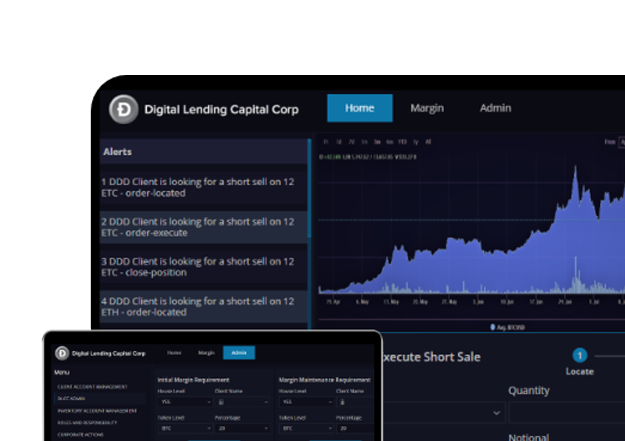Screen dimensions: 625x441
Task: Click the Locate step 1 circle
Action: 579,355
